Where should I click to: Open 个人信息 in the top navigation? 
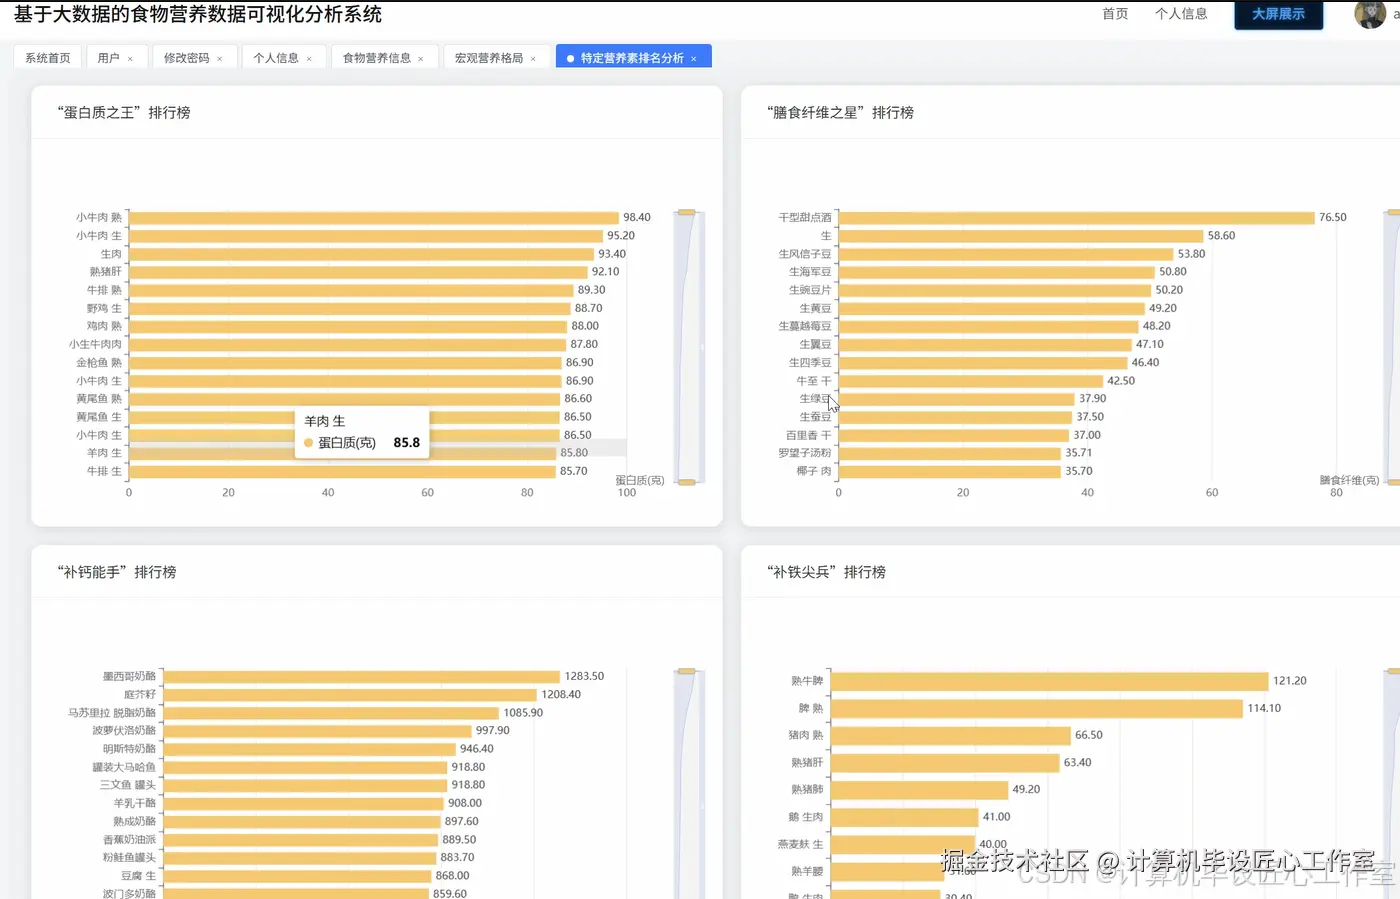pos(1181,14)
